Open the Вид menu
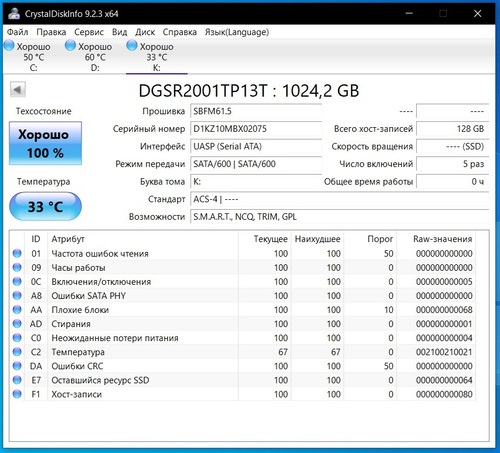The image size is (500, 453). click(119, 32)
